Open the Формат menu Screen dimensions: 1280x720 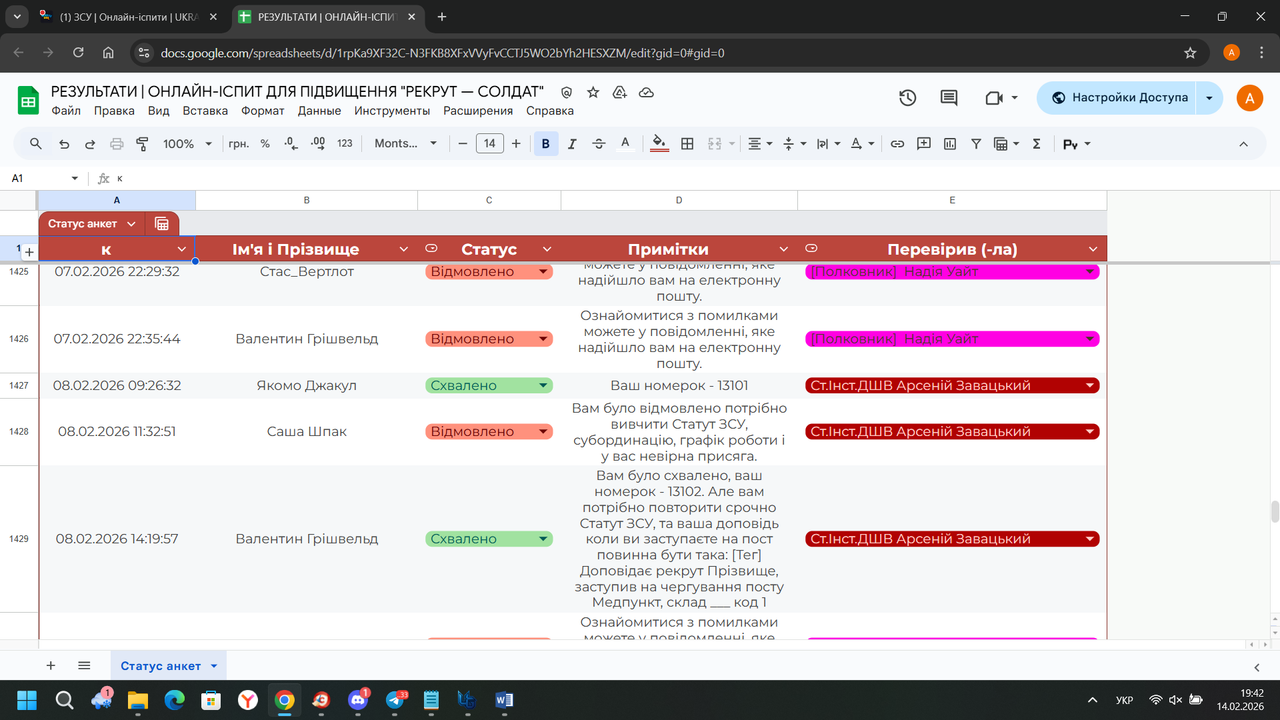coord(263,111)
